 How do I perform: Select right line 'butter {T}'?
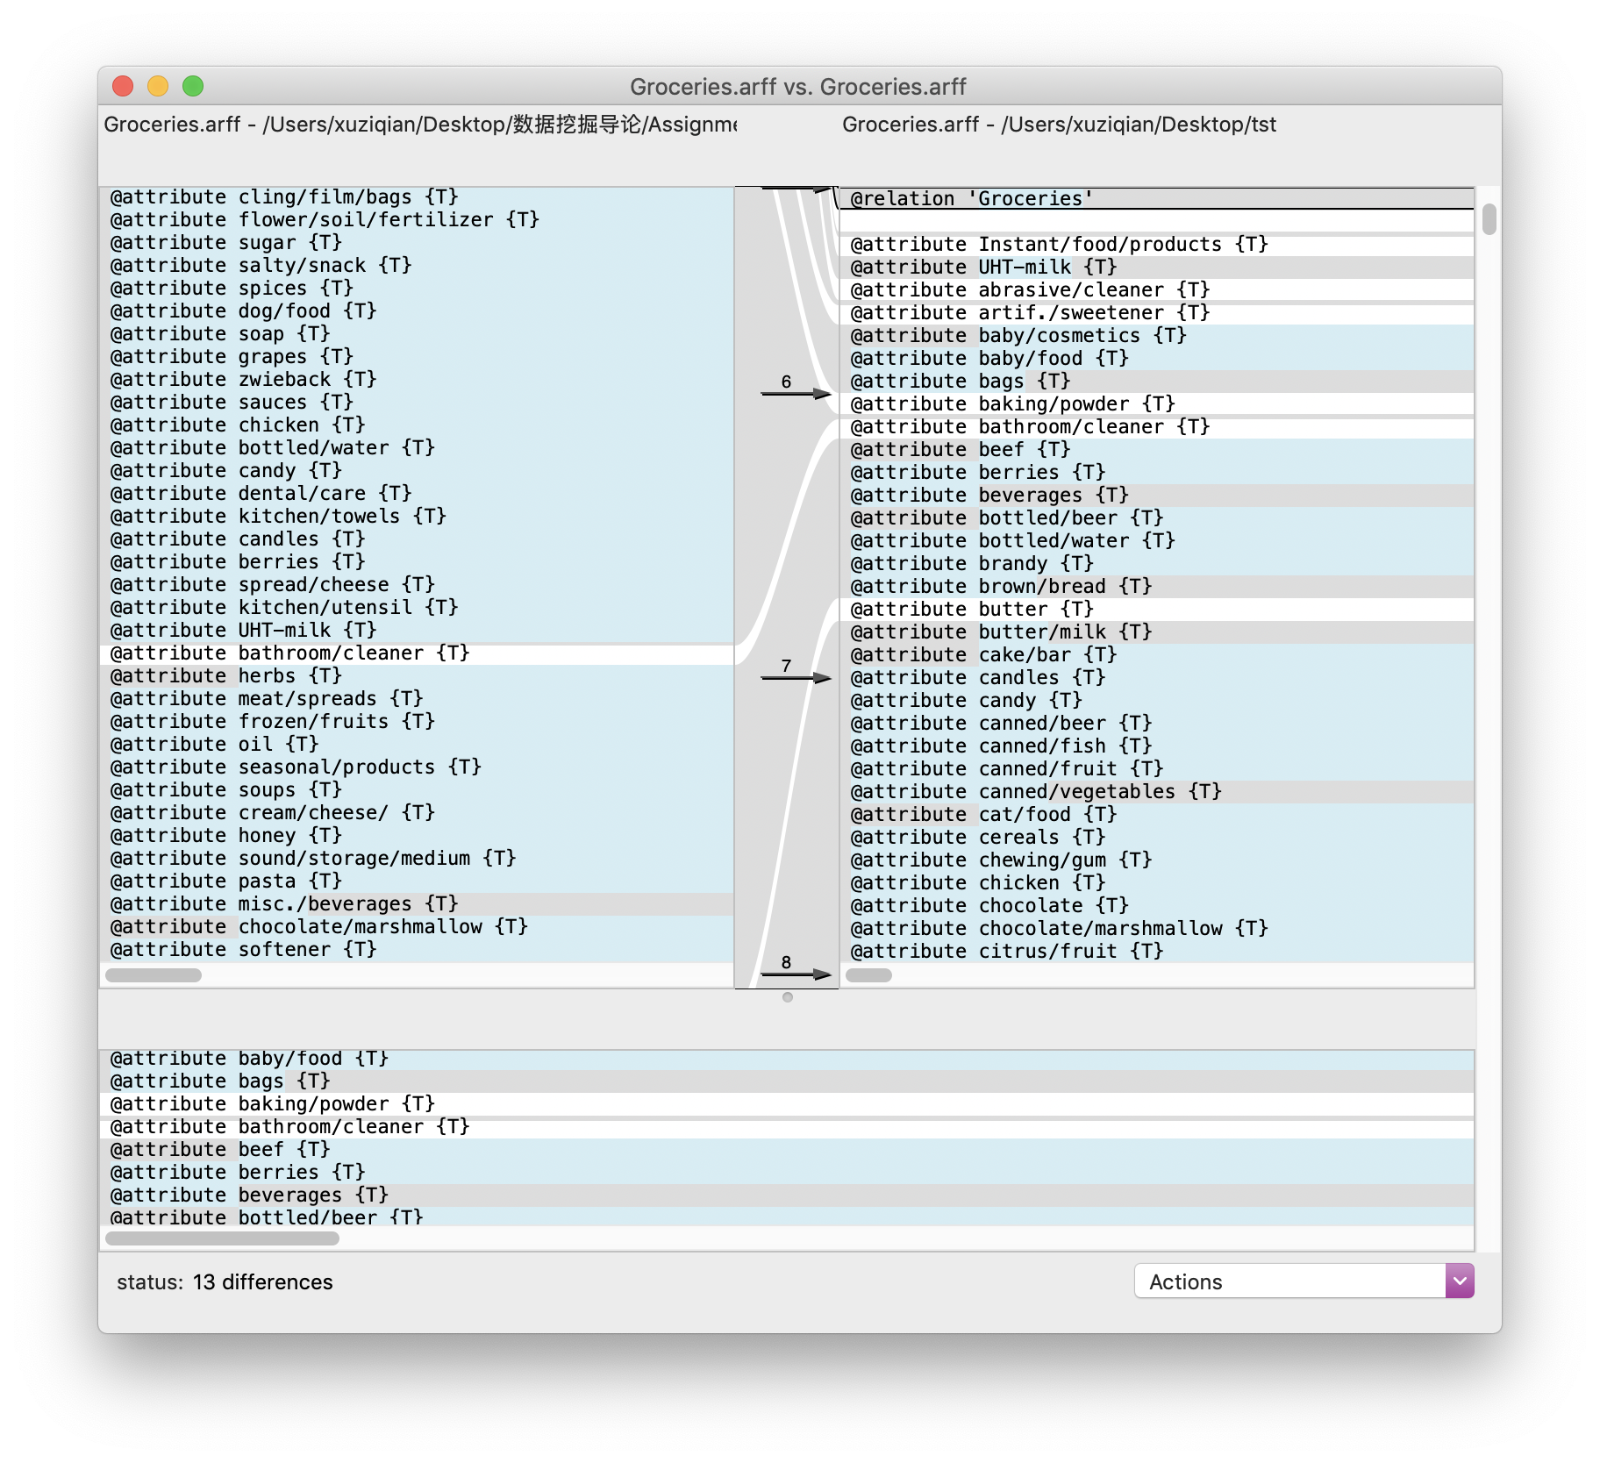(1157, 610)
